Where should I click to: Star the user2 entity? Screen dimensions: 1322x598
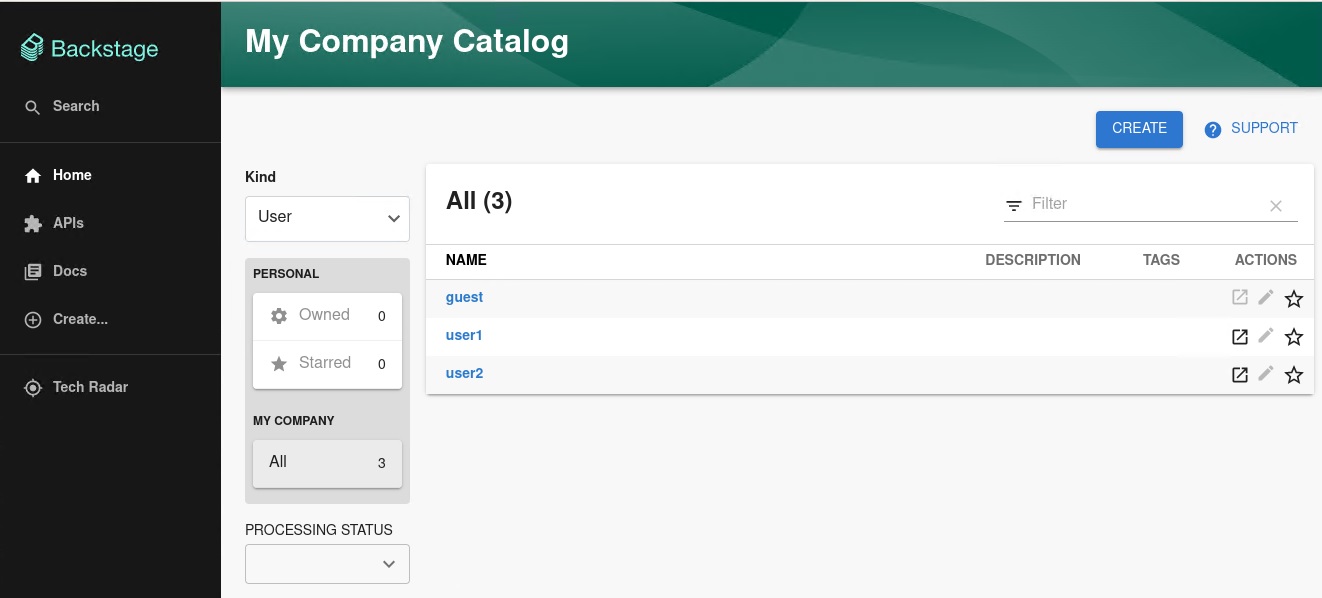pyautogui.click(x=1294, y=375)
